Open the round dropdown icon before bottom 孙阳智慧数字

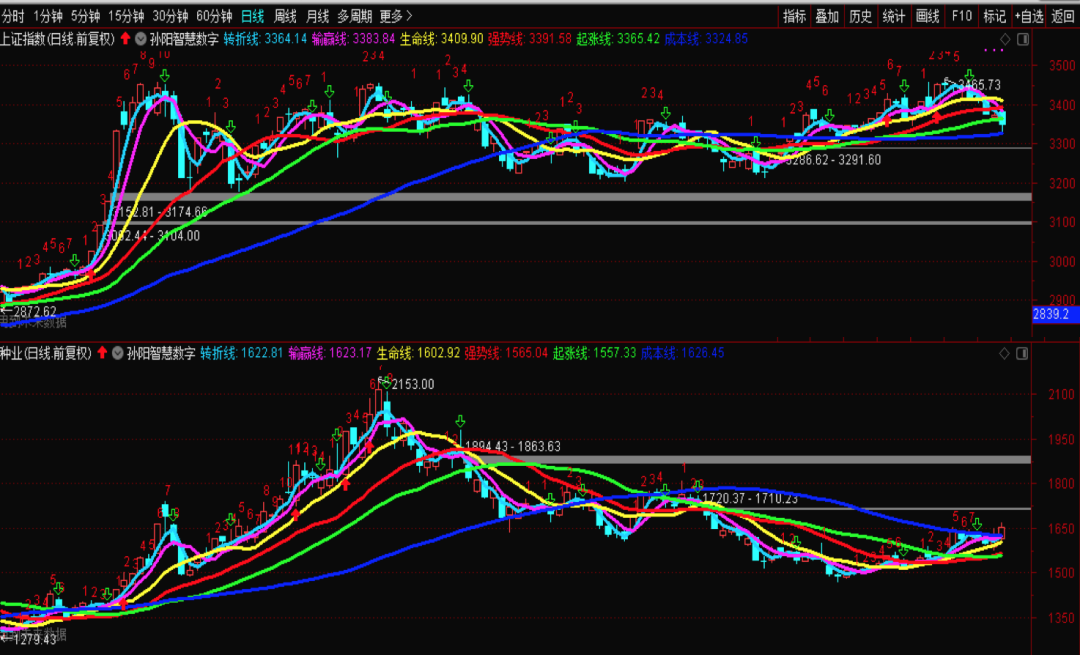click(x=118, y=353)
